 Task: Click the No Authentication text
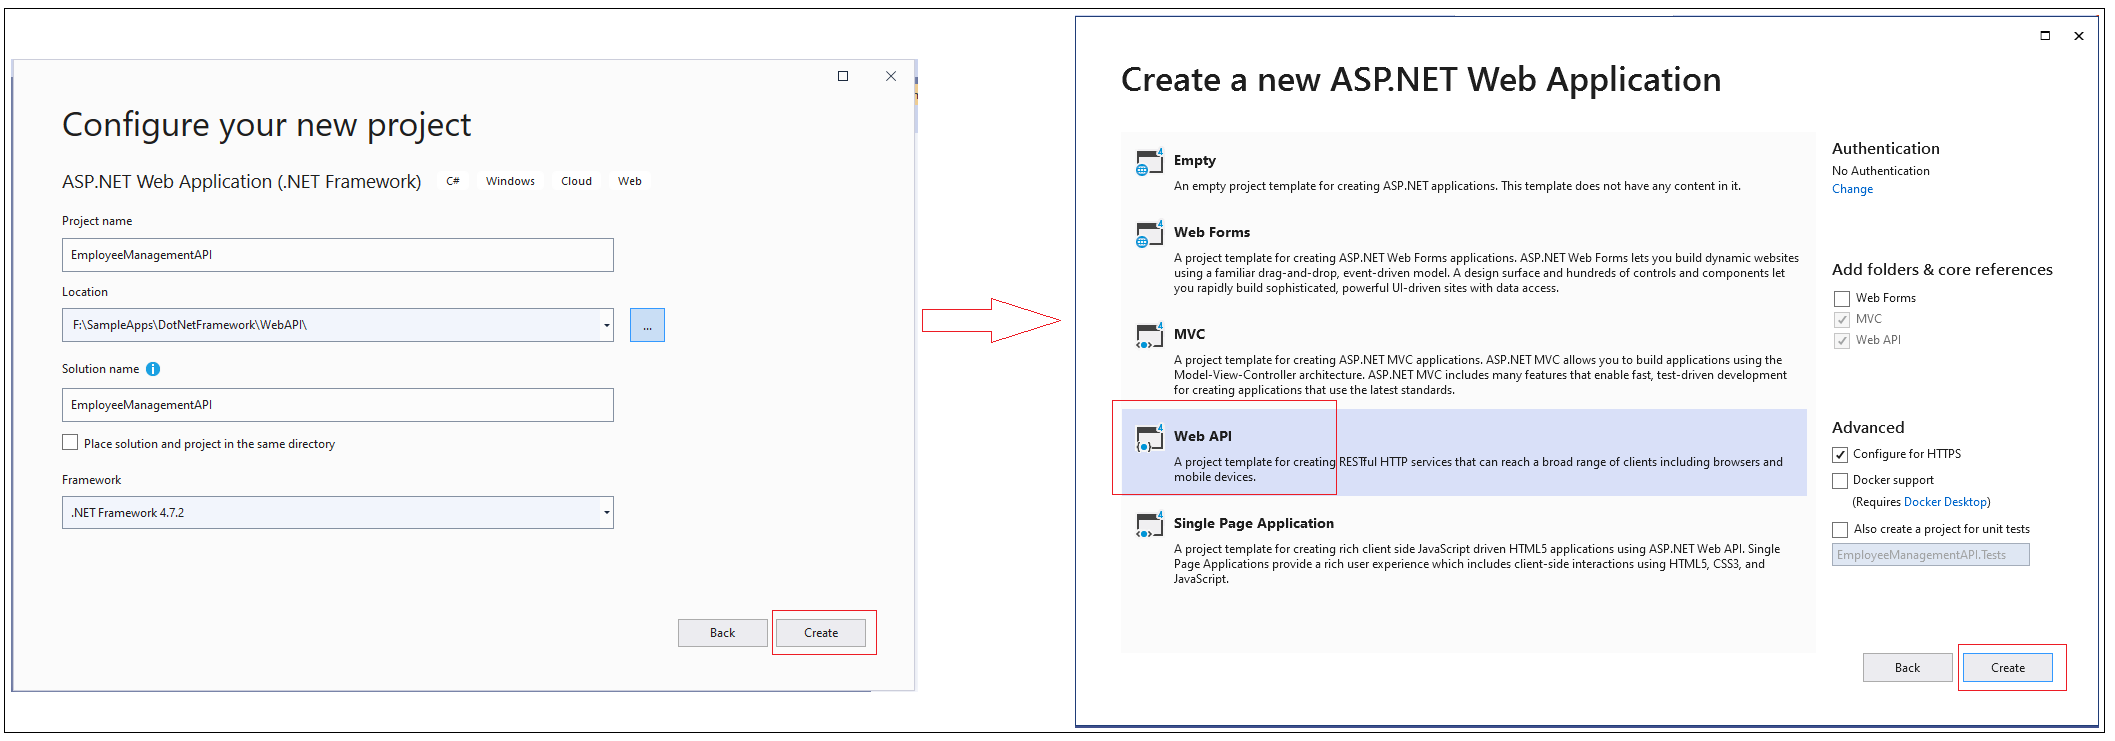click(1881, 171)
